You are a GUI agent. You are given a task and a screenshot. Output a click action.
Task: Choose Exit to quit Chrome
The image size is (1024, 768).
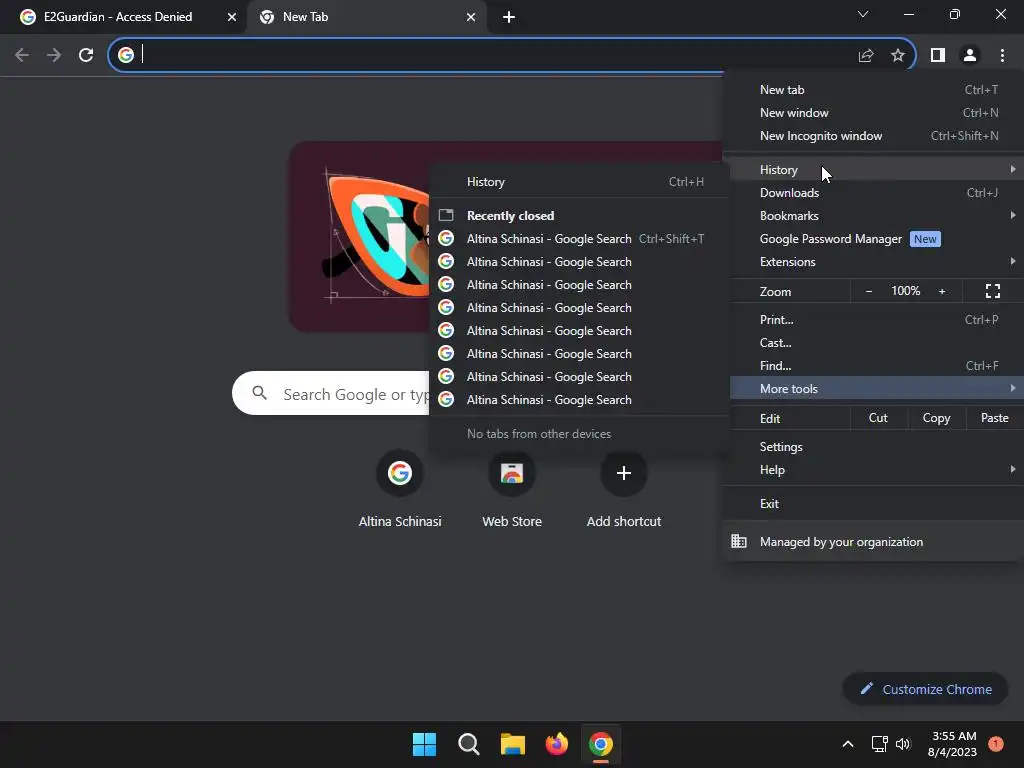(x=874, y=504)
